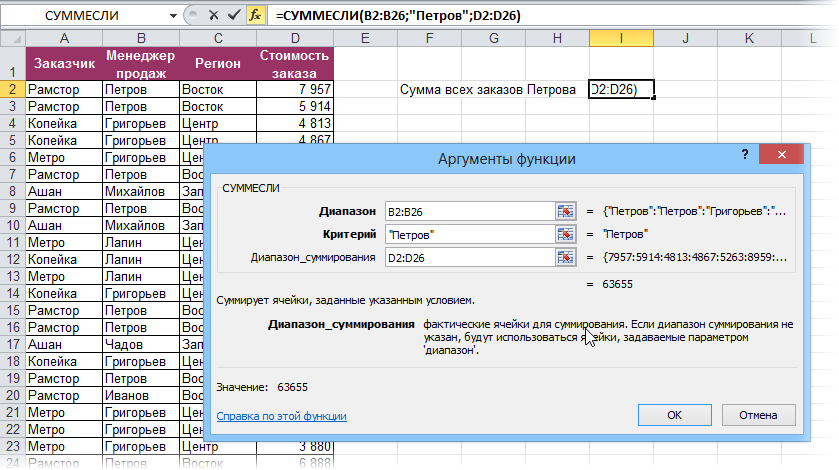Click range selector icon beside Критерий field

[x=567, y=234]
